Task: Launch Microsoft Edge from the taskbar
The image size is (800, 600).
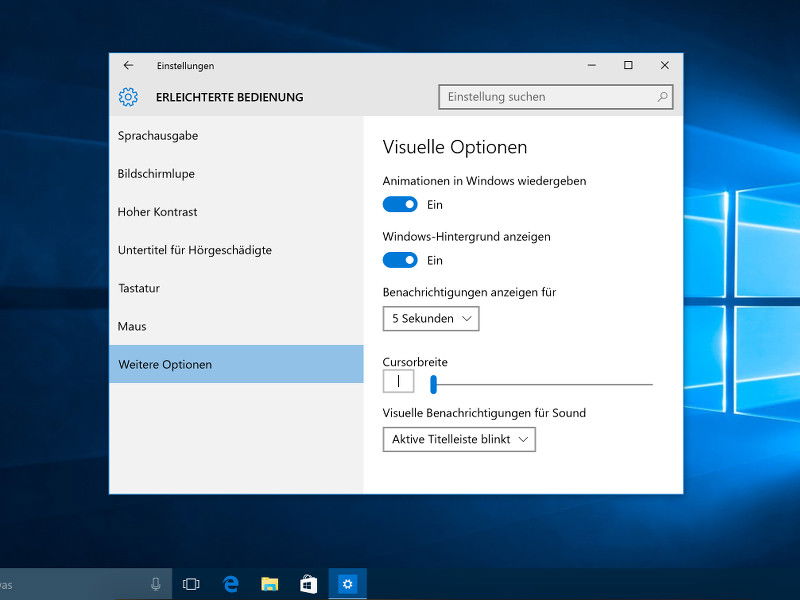Action: (x=231, y=584)
